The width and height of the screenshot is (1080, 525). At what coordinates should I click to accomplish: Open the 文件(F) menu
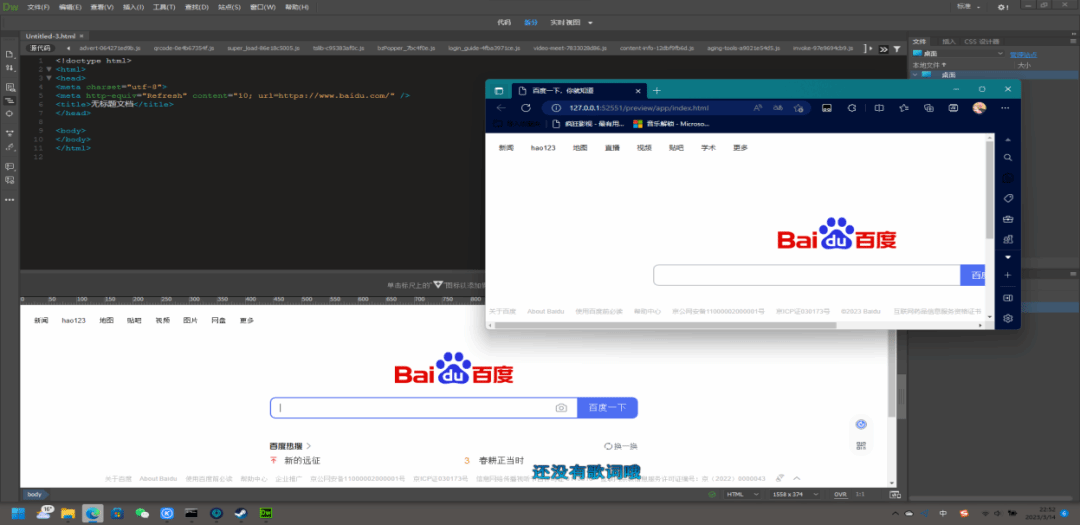pos(39,6)
